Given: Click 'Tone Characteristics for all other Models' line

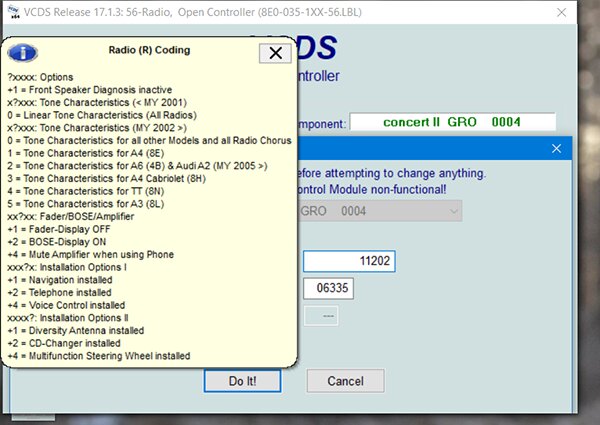Looking at the screenshot, I should [x=149, y=140].
